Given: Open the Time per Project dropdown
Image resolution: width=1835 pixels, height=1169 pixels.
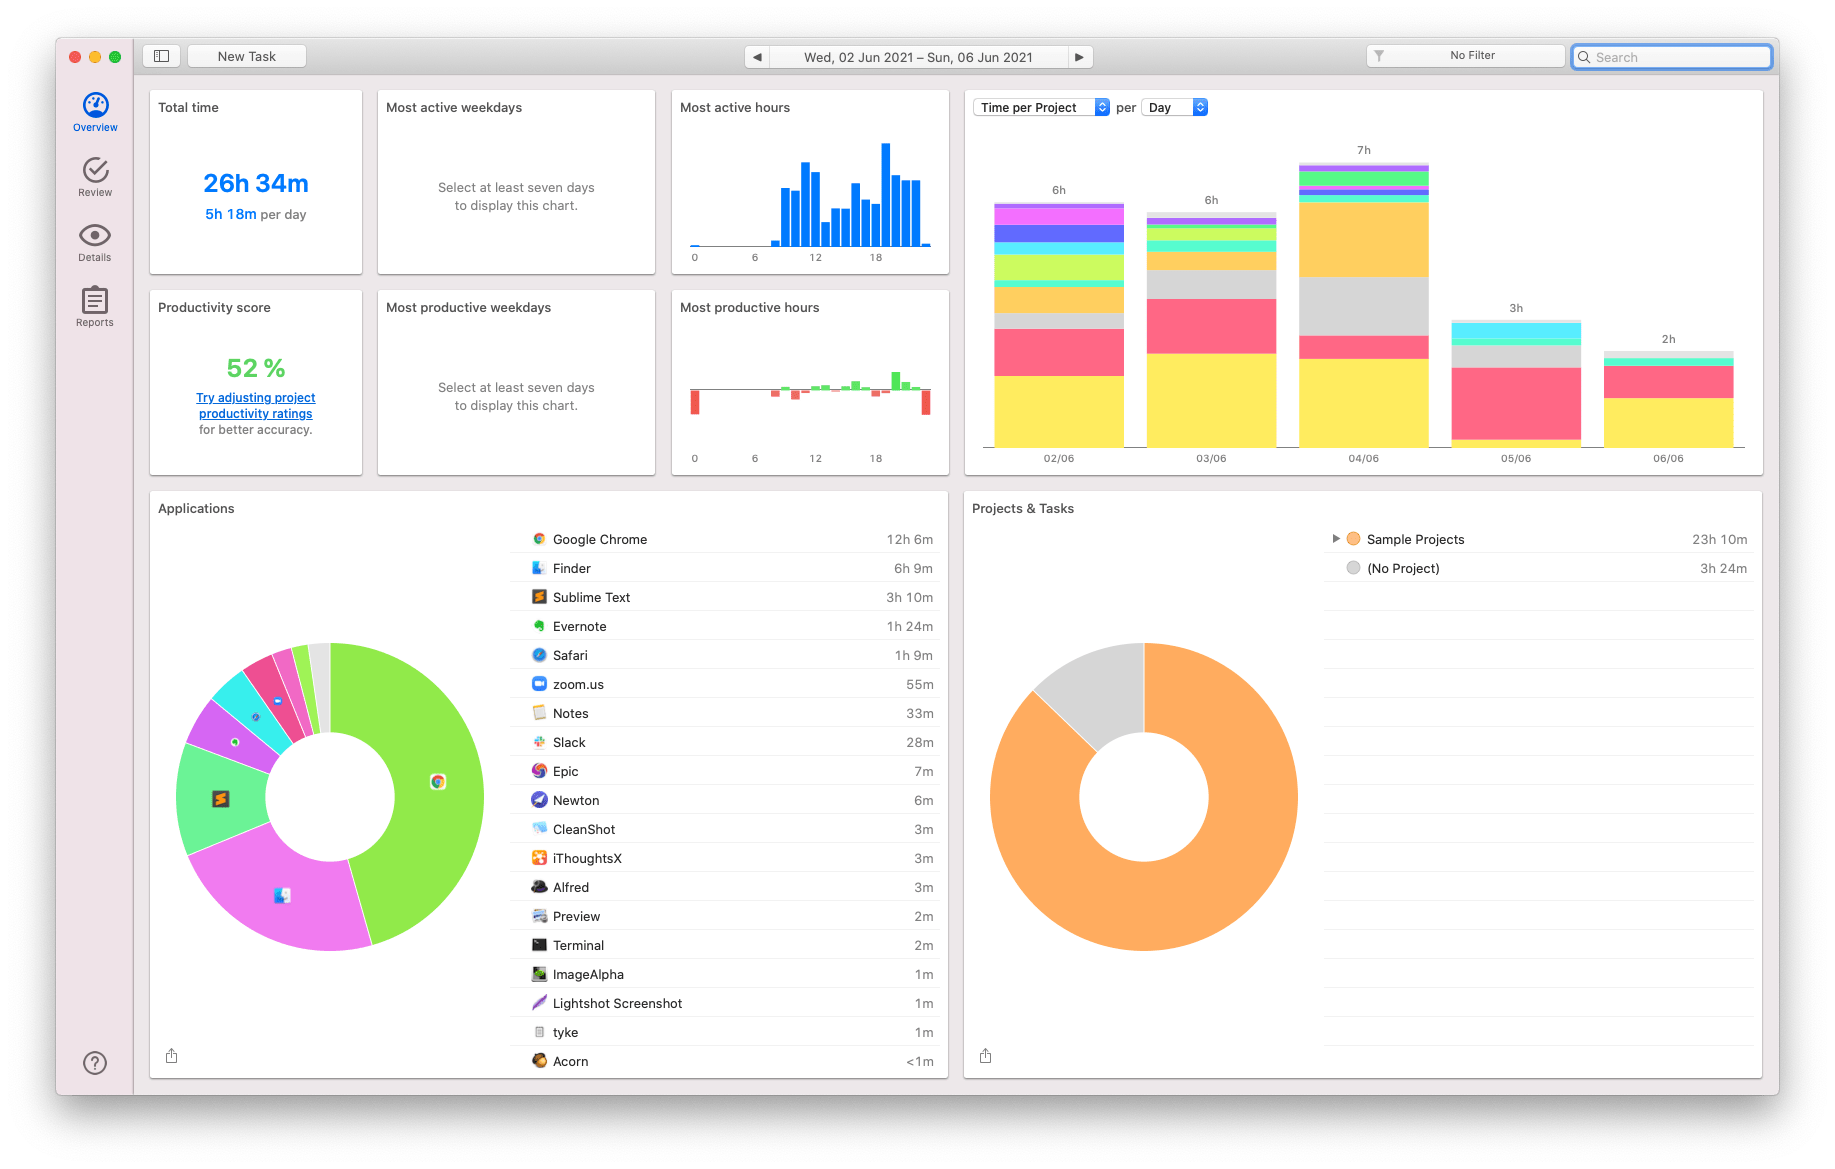Looking at the screenshot, I should tap(1040, 107).
